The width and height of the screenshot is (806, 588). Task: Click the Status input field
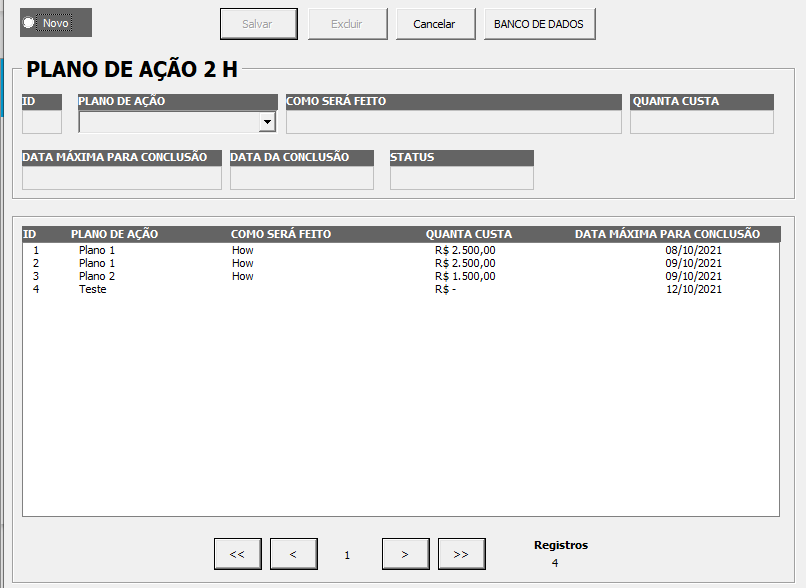coord(461,177)
